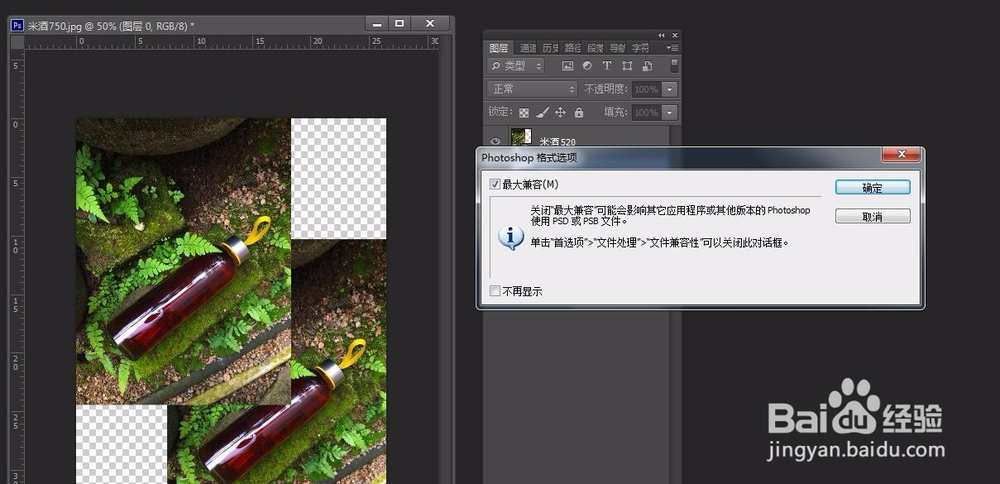Click the Ps icon in the document title bar

[x=18, y=25]
